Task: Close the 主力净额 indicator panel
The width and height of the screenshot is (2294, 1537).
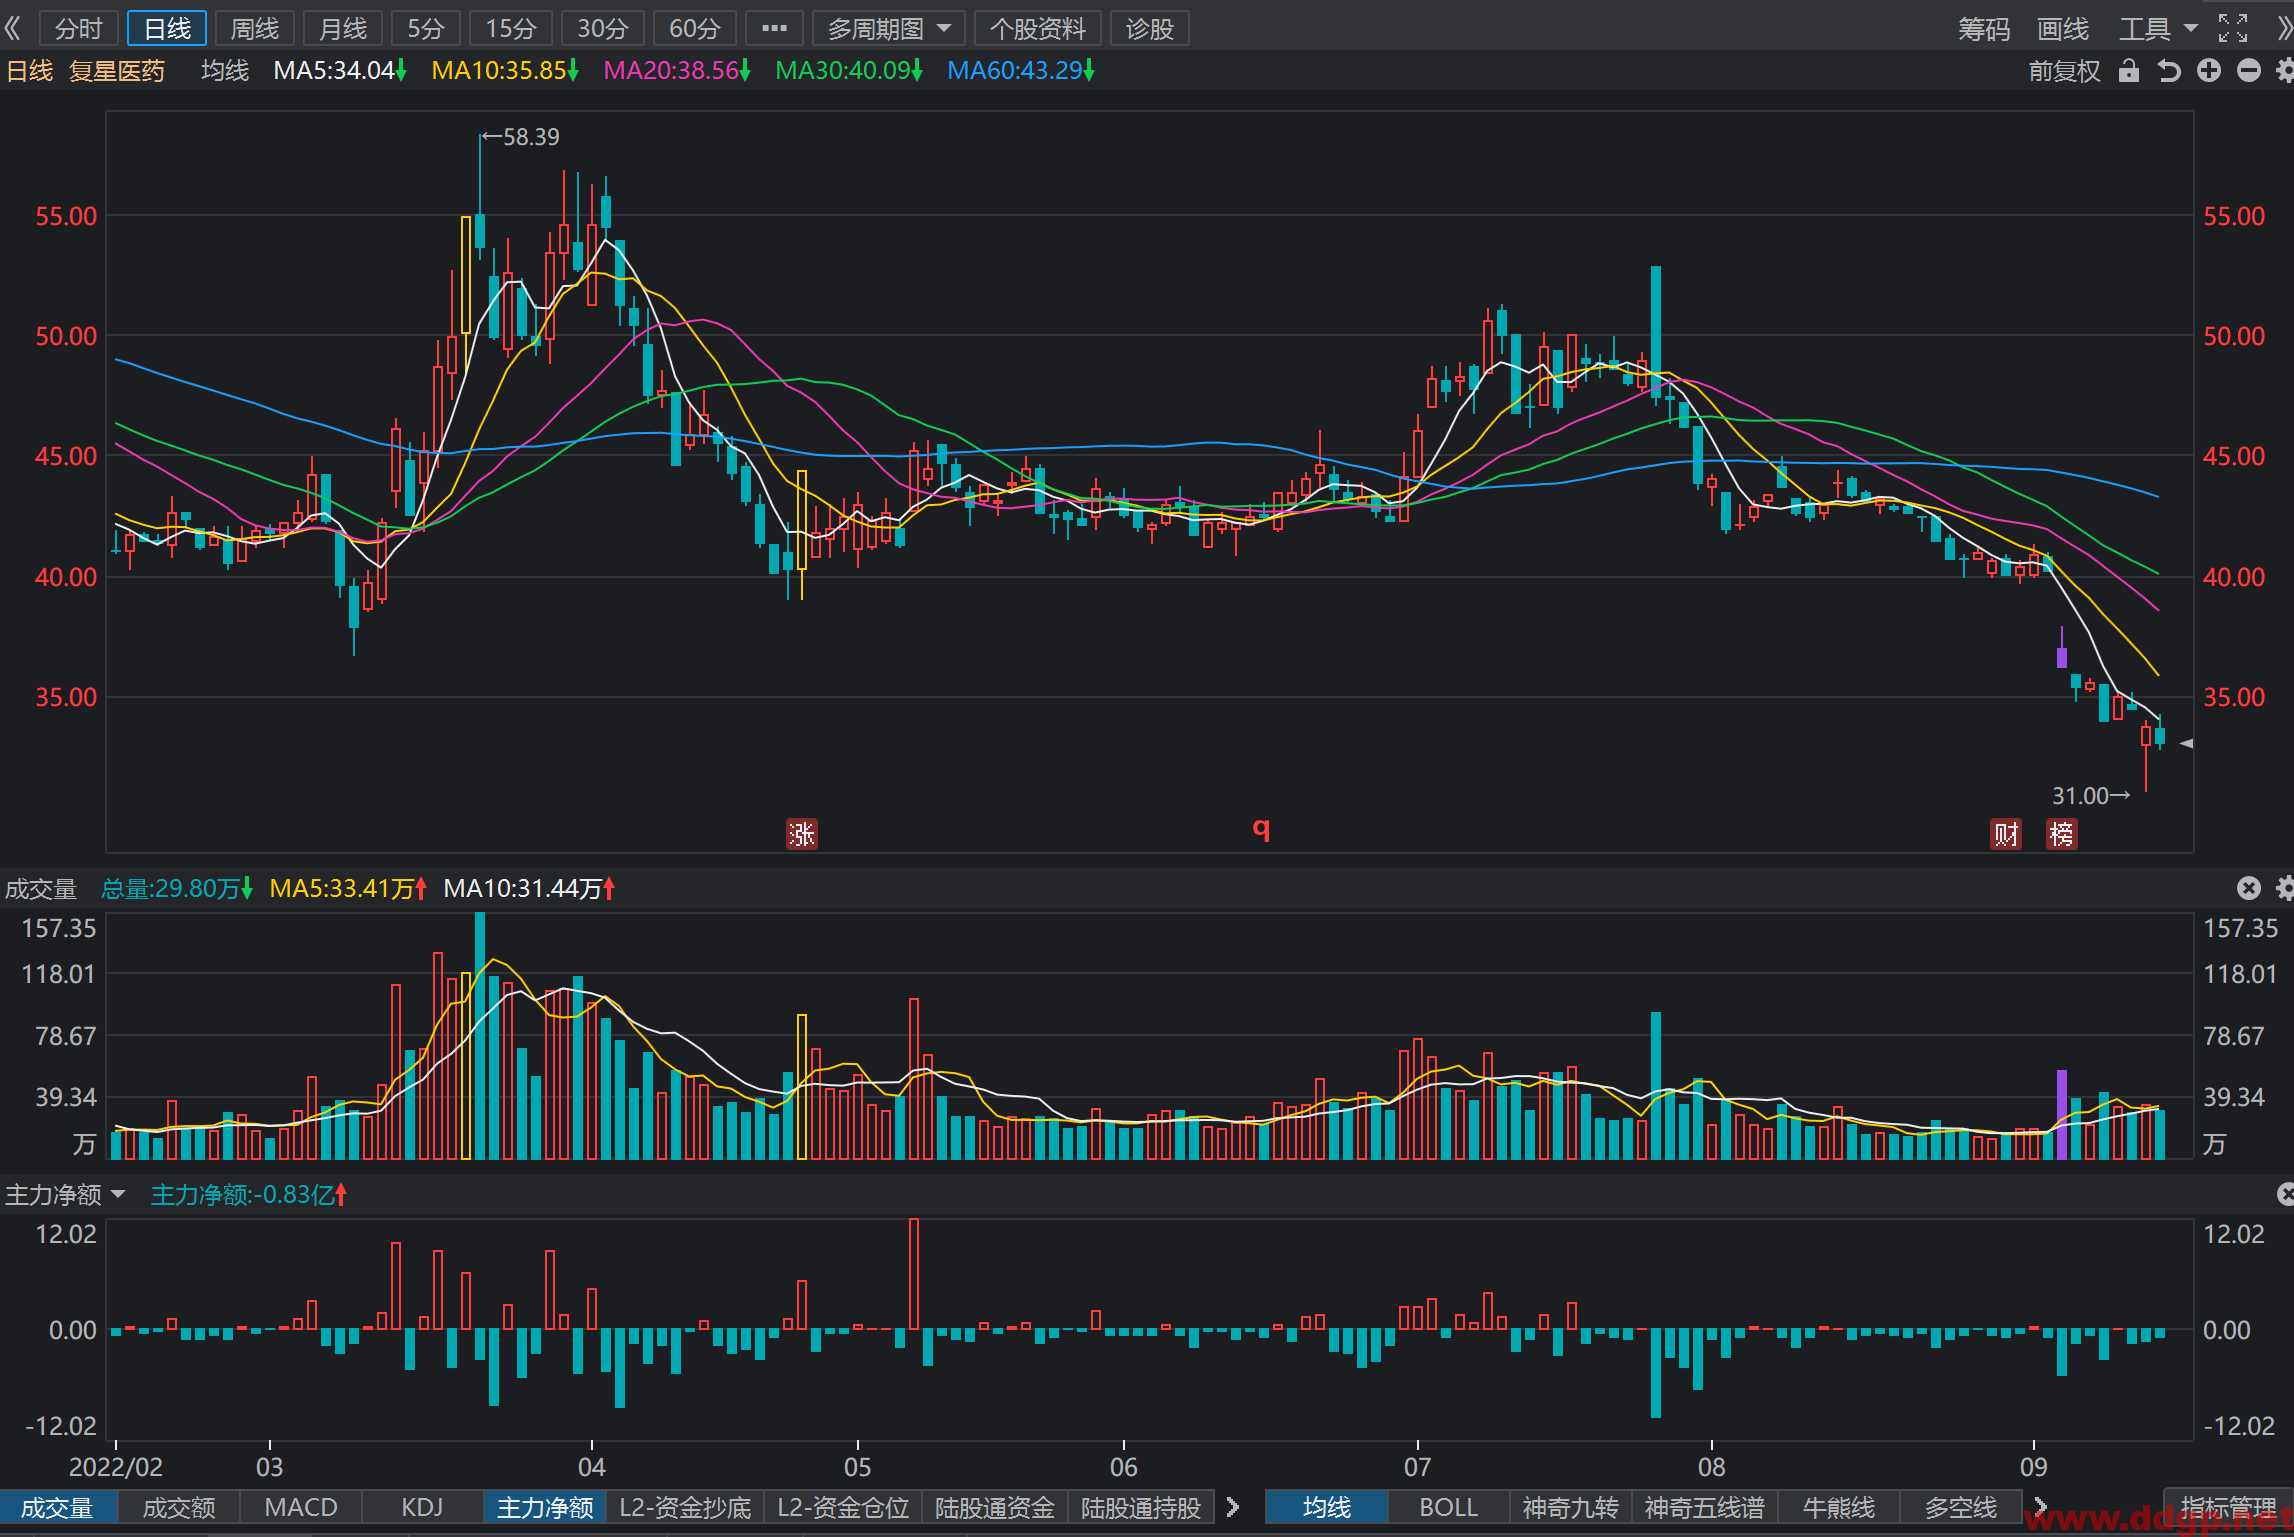Action: [2286, 1194]
